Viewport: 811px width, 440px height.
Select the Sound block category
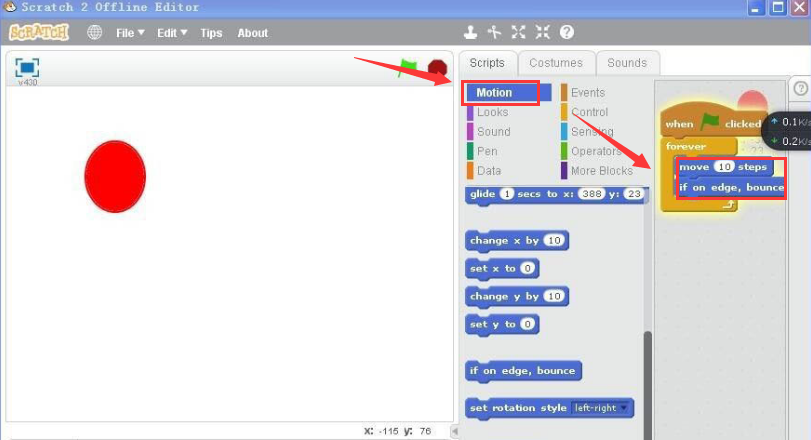point(489,132)
